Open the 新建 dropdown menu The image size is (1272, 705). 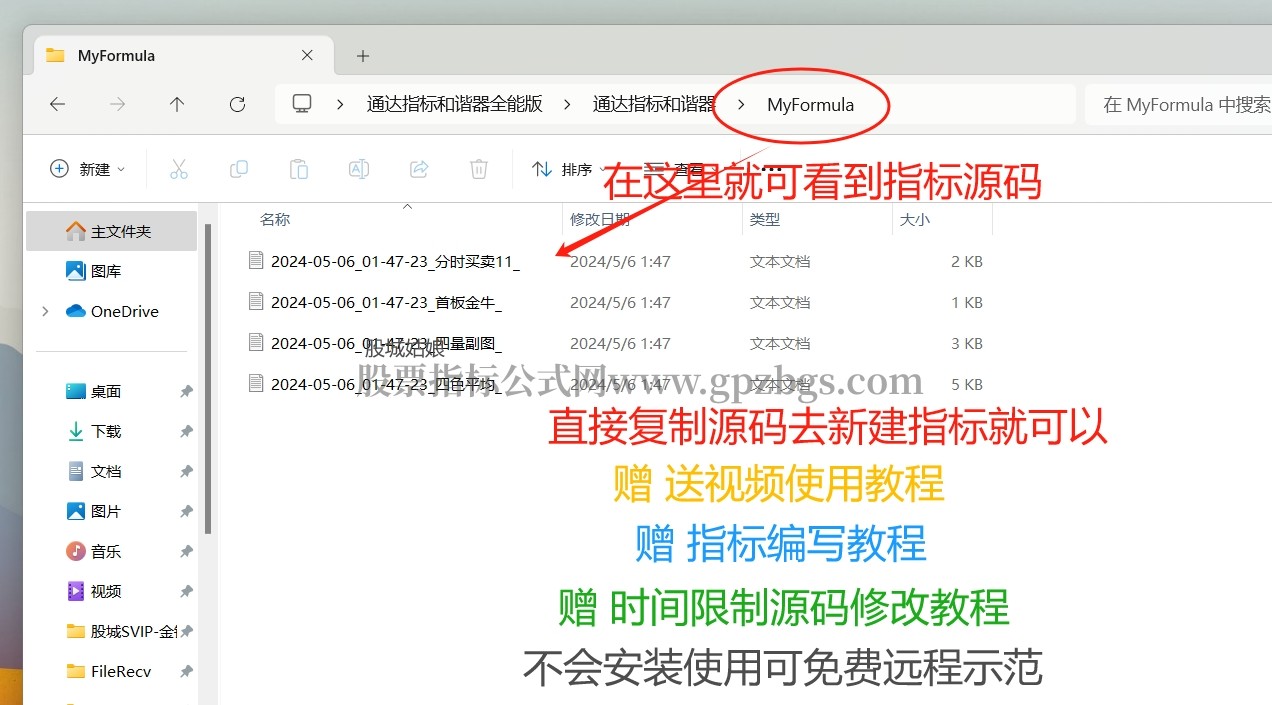coord(88,169)
